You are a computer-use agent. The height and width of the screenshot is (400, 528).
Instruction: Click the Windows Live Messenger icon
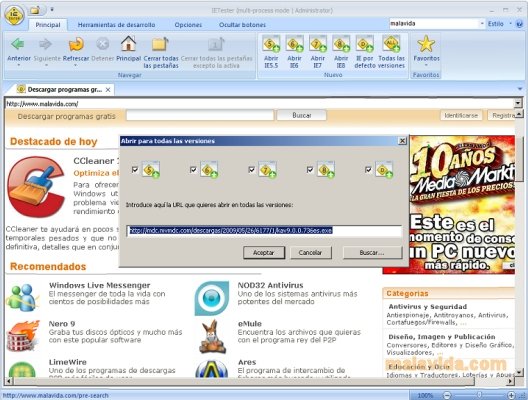(x=23, y=297)
